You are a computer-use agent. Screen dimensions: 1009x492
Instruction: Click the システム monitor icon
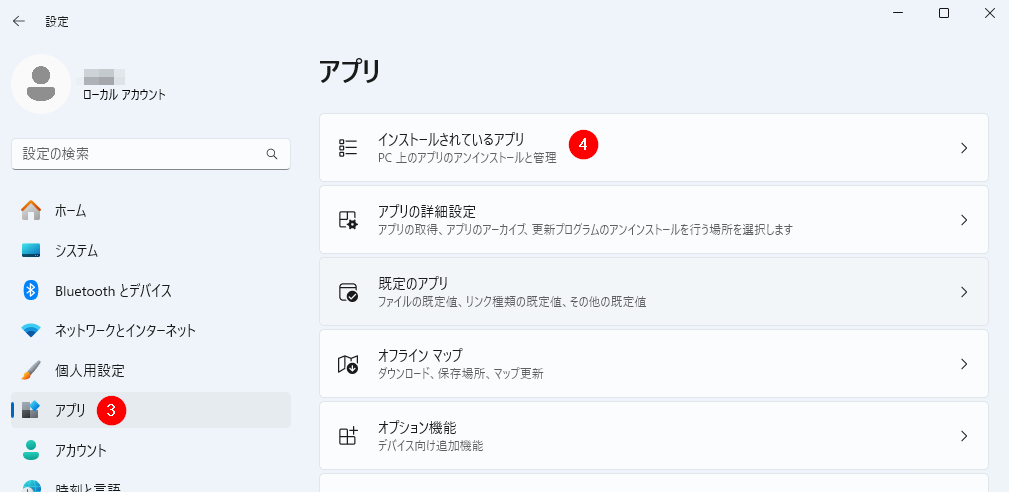click(31, 251)
